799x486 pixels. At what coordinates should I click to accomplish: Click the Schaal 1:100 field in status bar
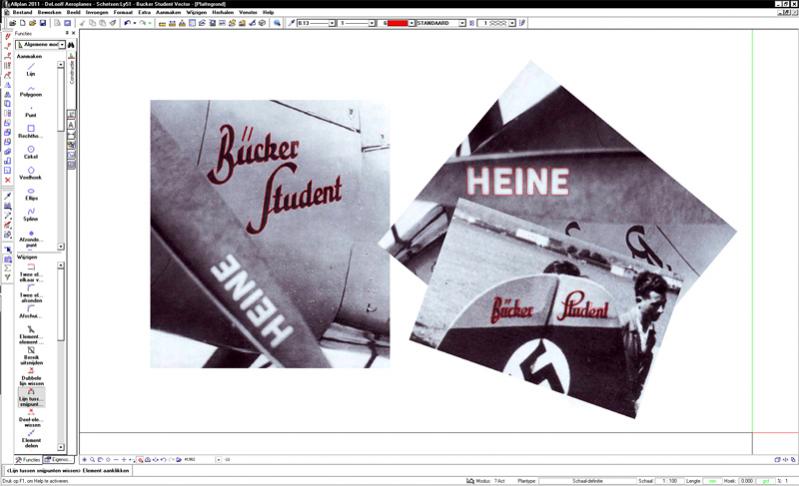[x=669, y=481]
